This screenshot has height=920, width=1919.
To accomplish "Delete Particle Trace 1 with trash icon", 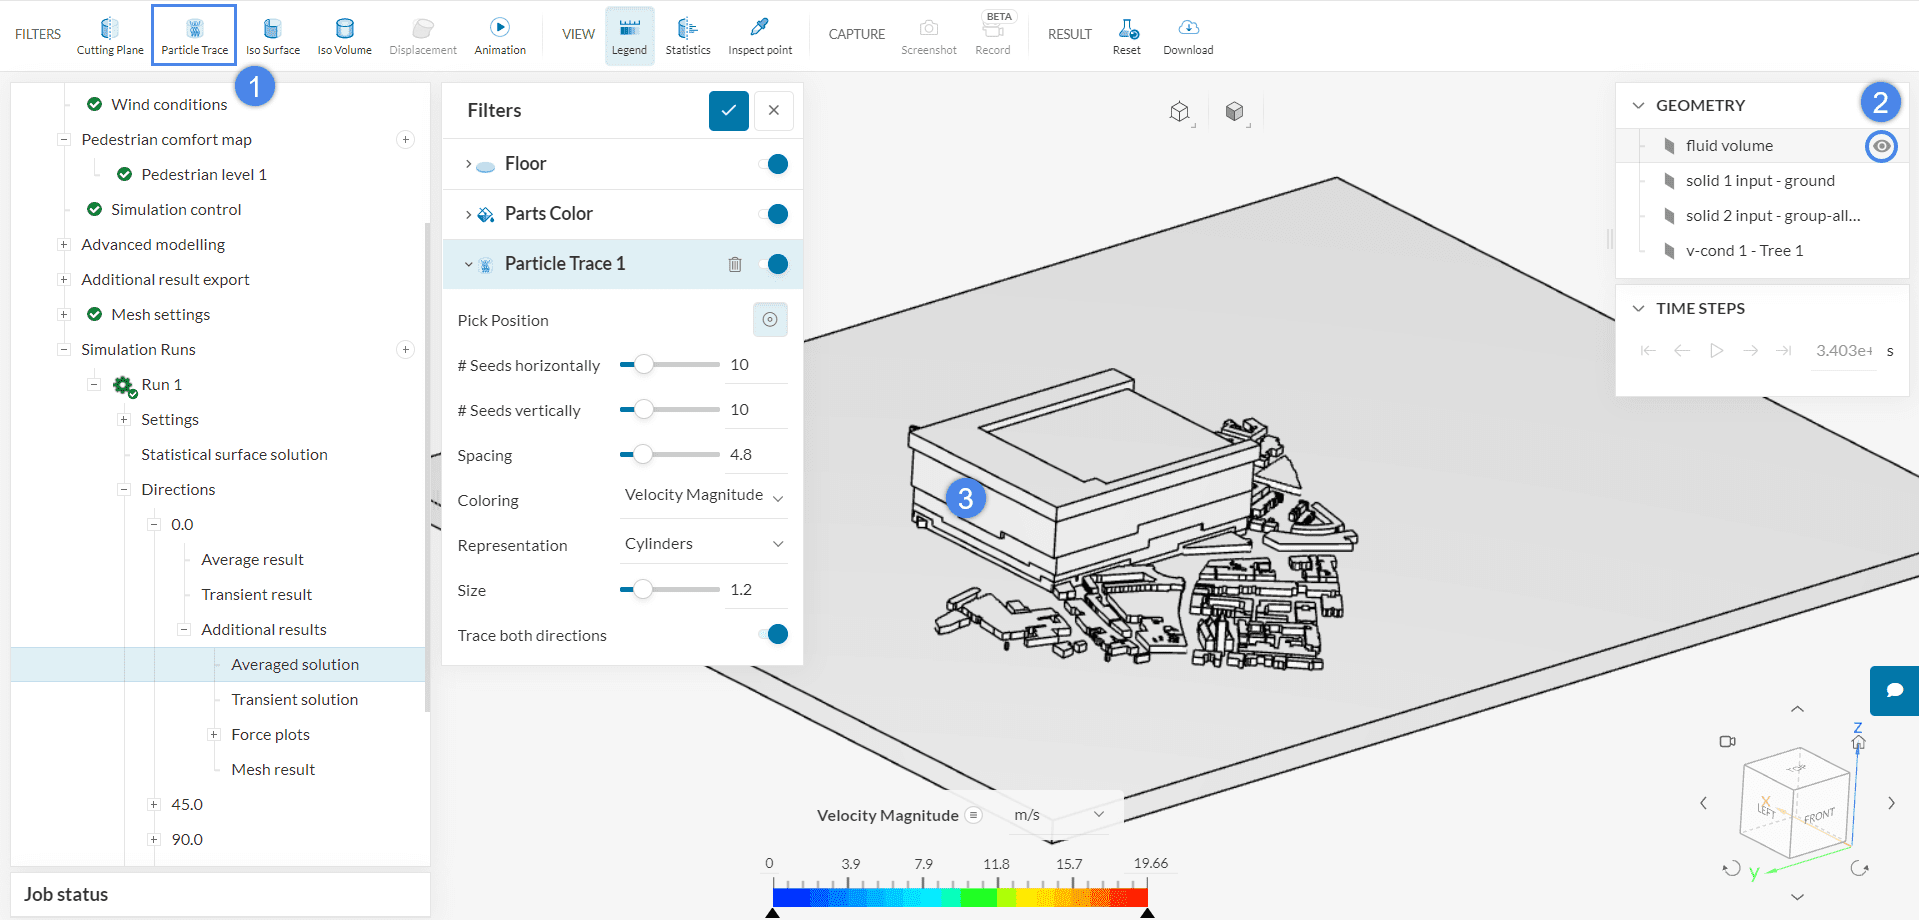I will 735,265.
